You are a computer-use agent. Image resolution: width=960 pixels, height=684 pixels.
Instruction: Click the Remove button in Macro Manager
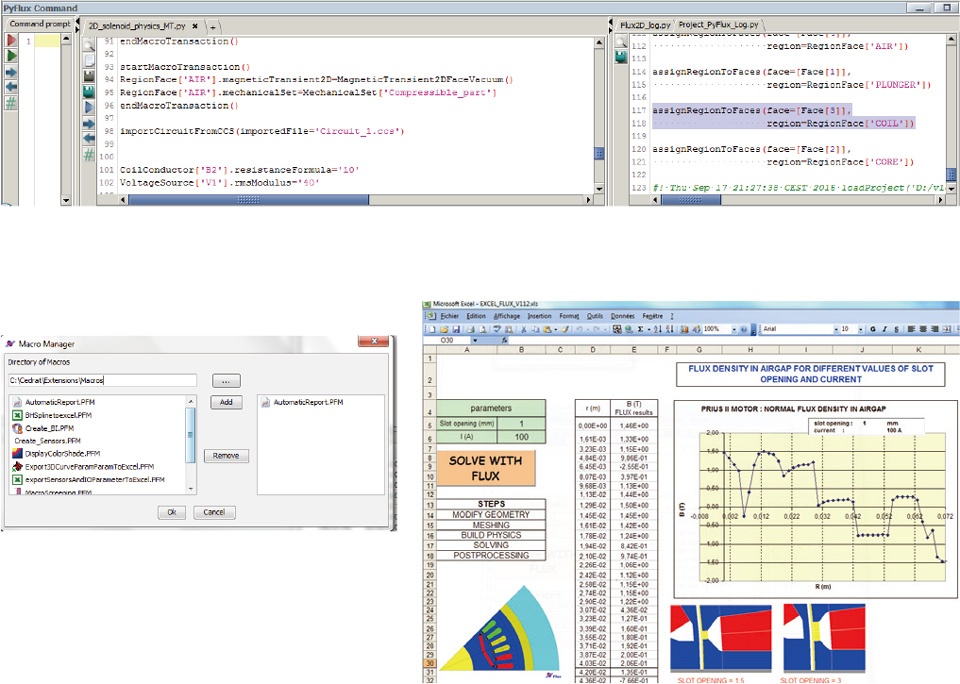tap(226, 455)
